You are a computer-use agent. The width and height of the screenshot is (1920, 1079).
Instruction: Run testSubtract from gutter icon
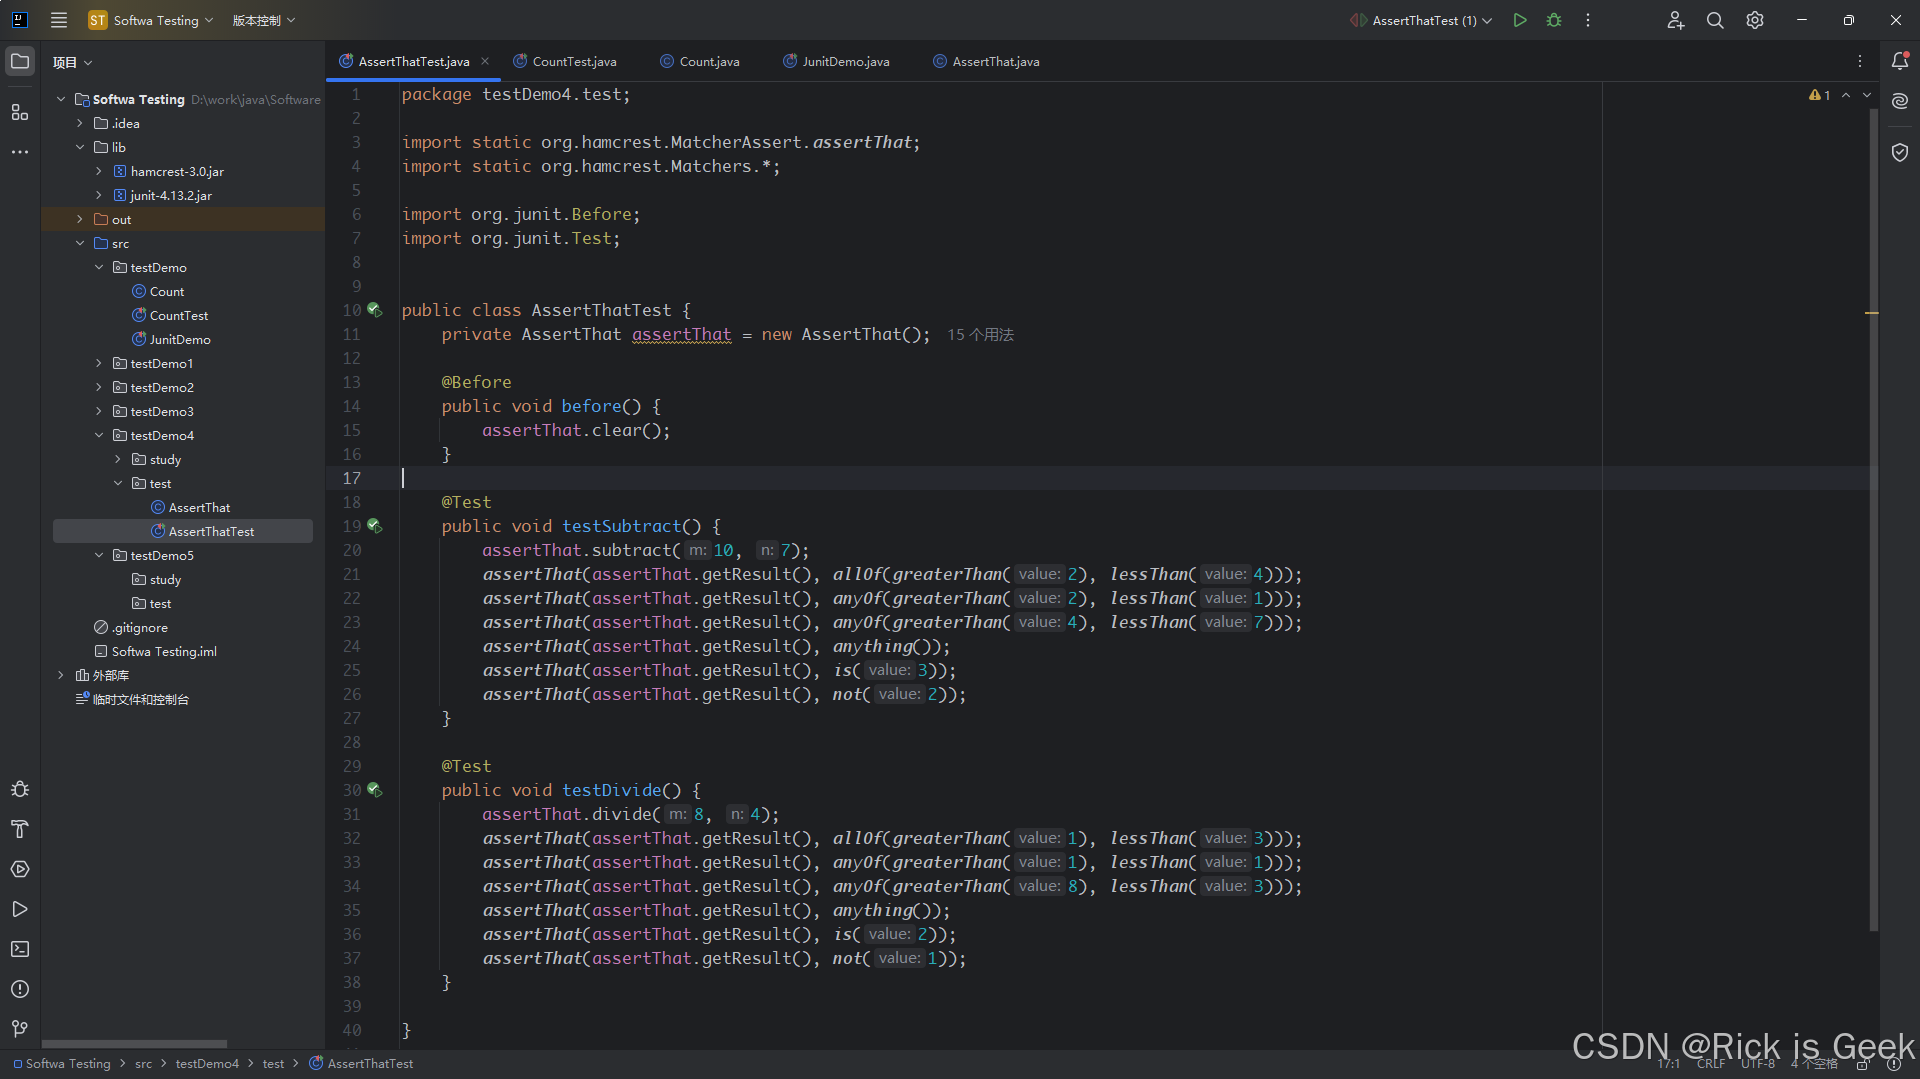pyautogui.click(x=375, y=526)
